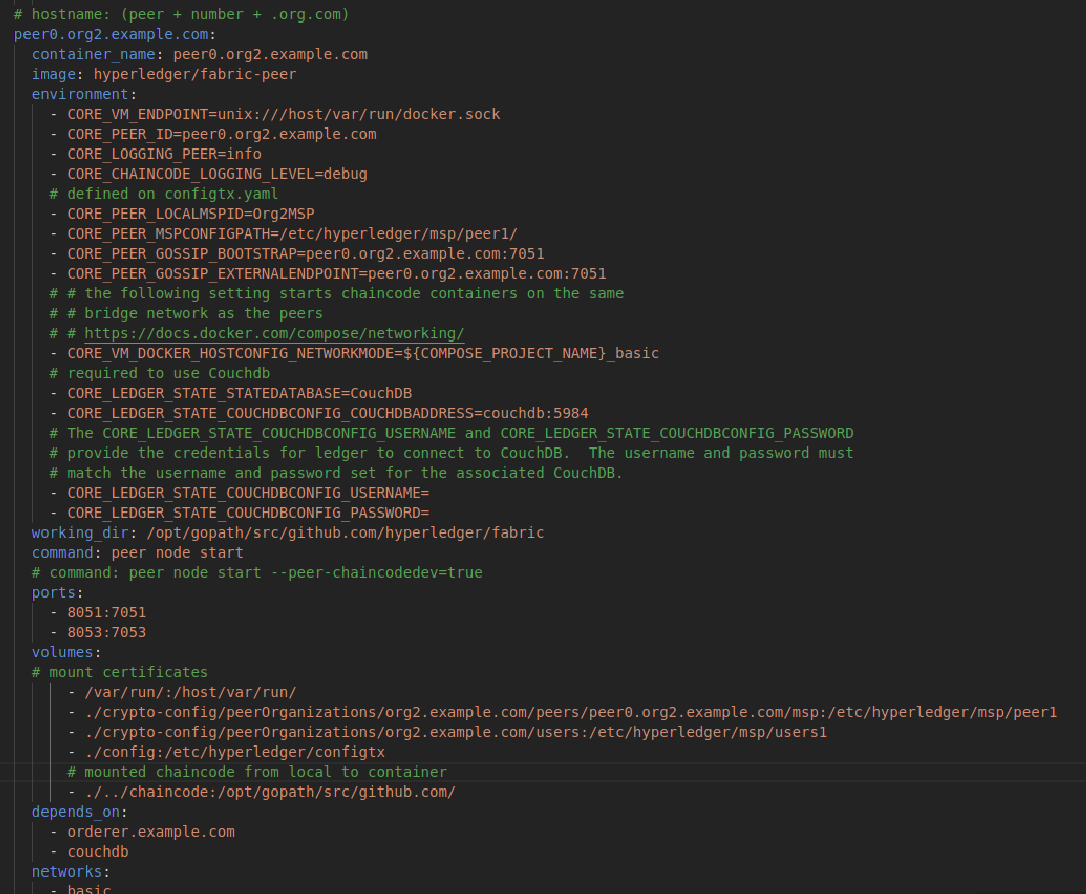This screenshot has height=894, width=1086.
Task: Click the CORE_LEDGER_STATE_COUCHDBCONFIG_PASSWORD= entry
Action: pyautogui.click(x=249, y=513)
